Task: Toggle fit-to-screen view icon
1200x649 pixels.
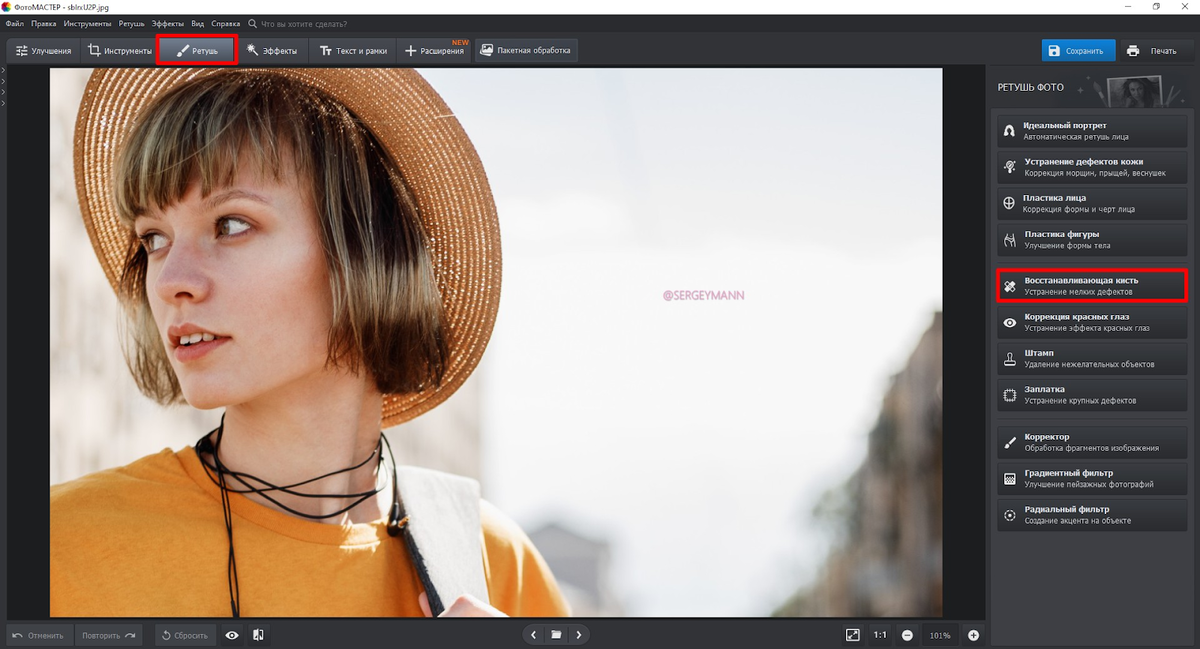Action: [852, 635]
